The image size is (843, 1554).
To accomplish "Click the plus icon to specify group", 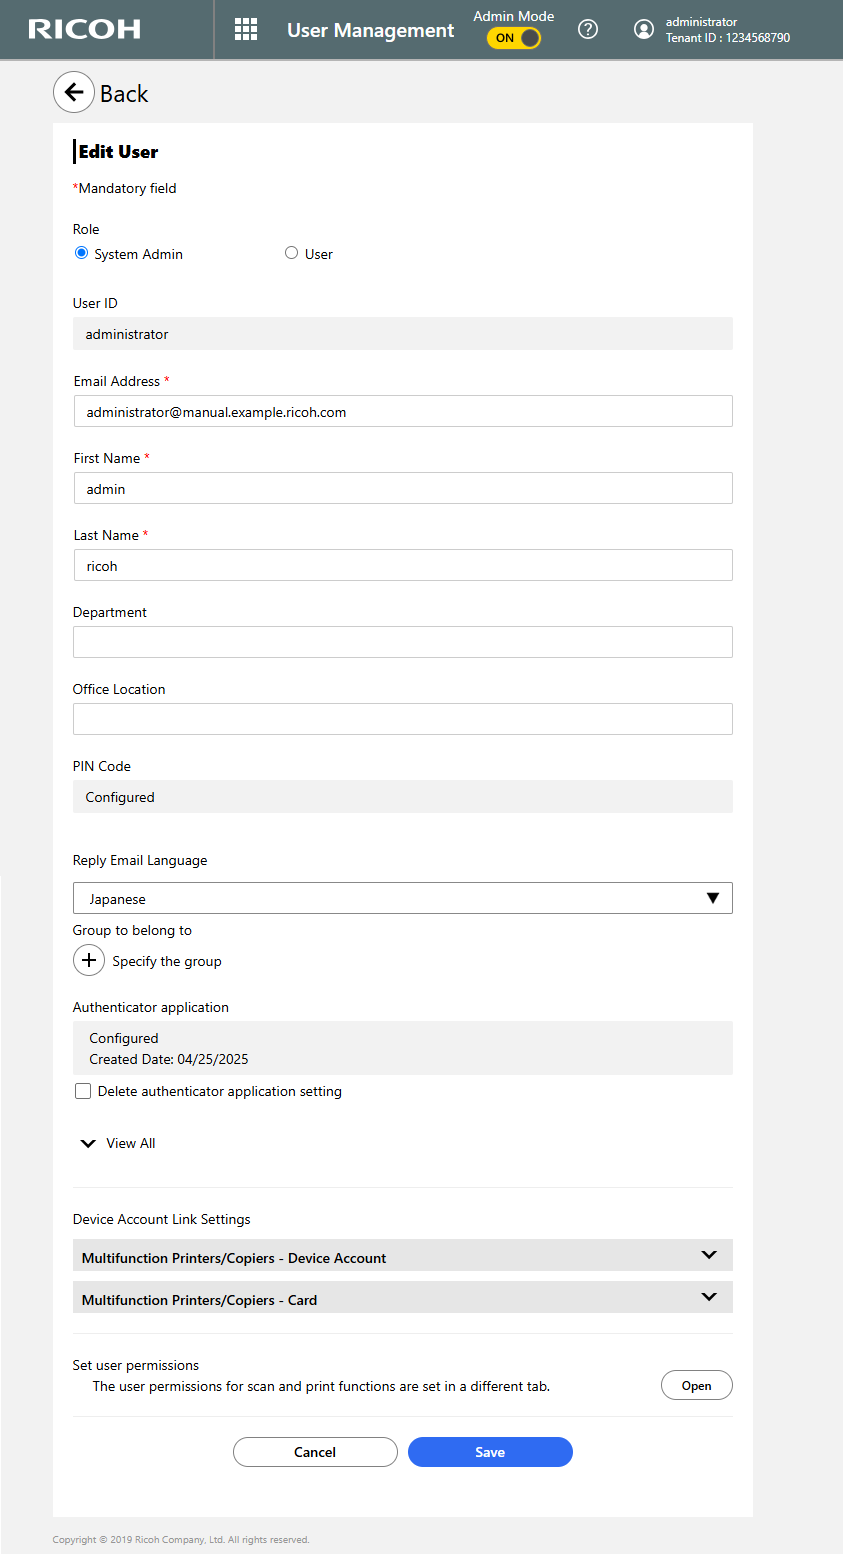I will point(89,961).
